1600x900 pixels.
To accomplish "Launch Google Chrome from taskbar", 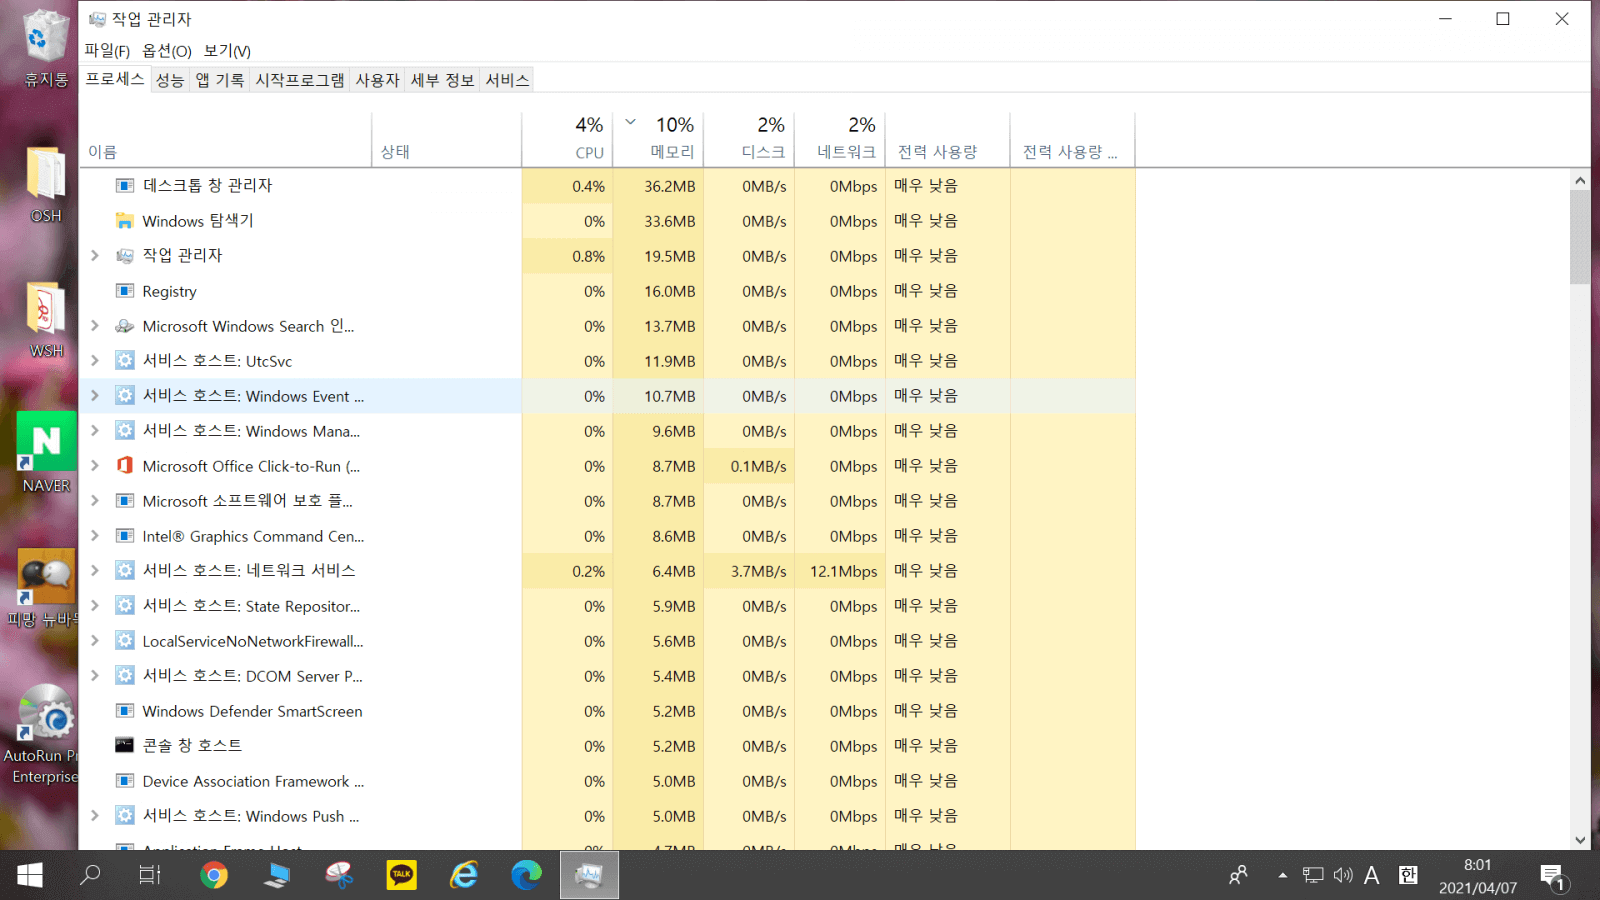I will 214,876.
